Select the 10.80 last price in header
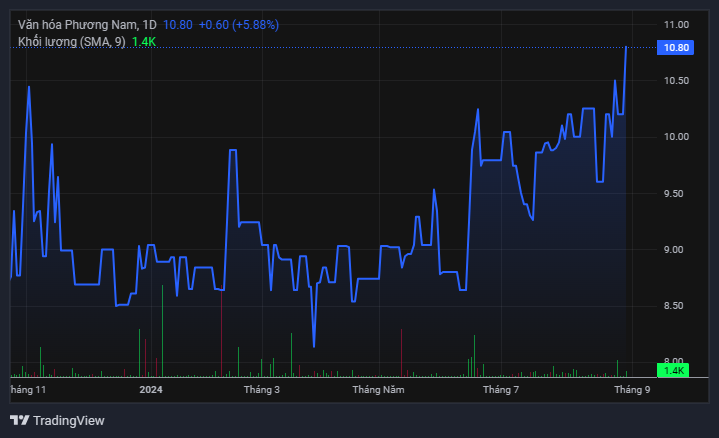719x438 pixels. point(178,25)
